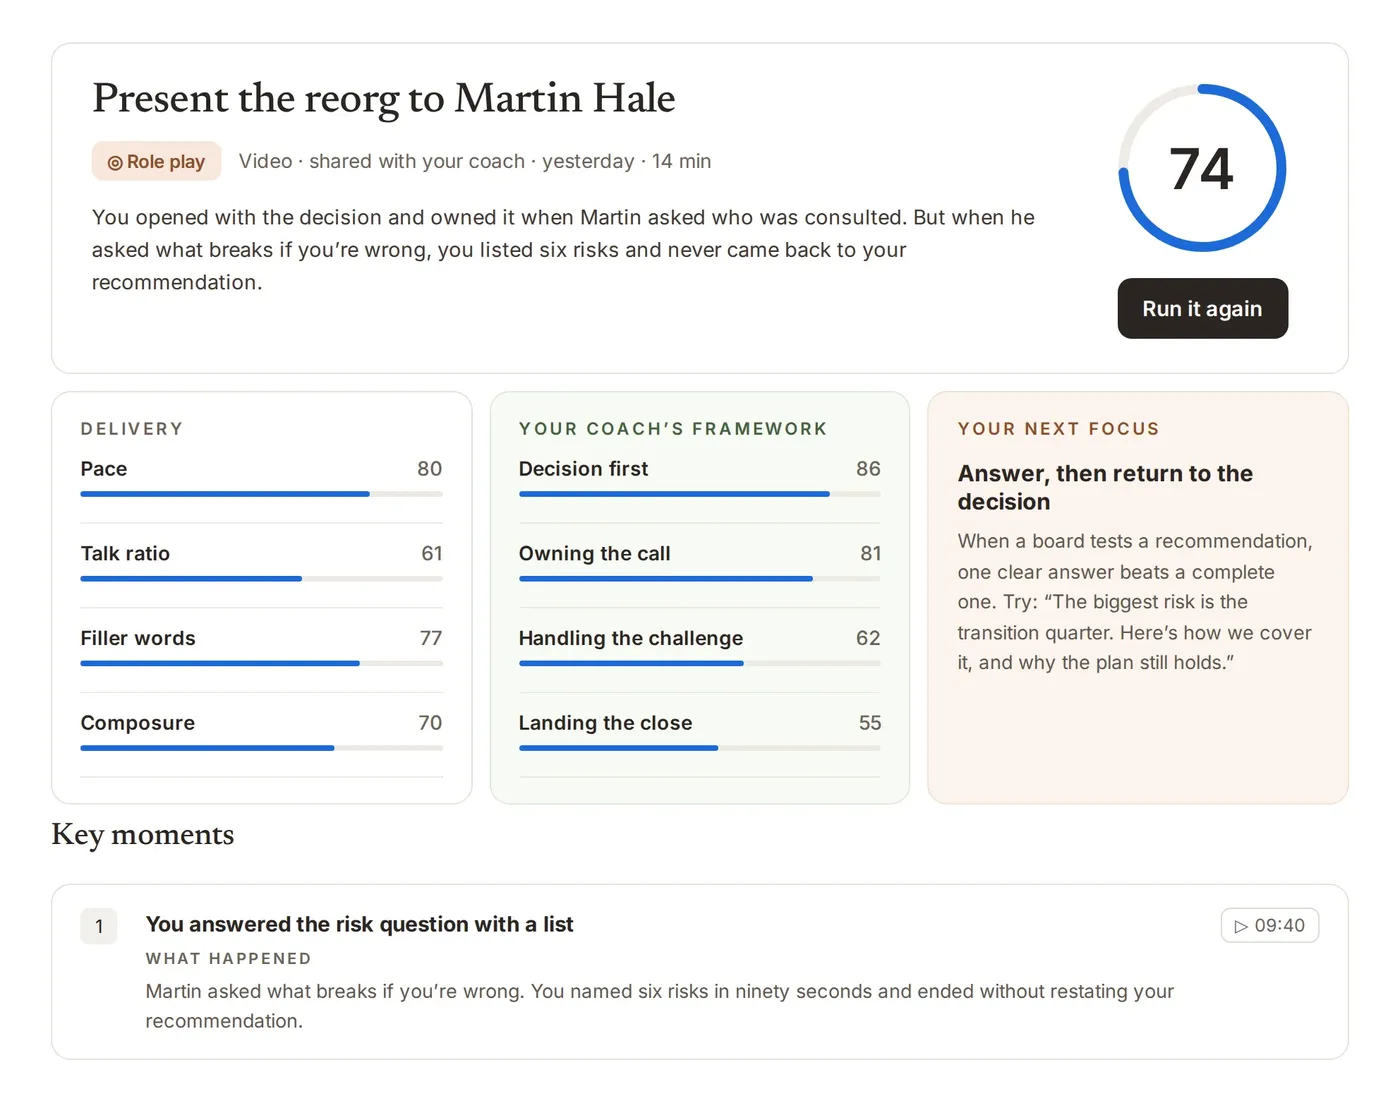The width and height of the screenshot is (1400, 1108).
Task: Click the overall score 74 ring
Action: 1202,167
